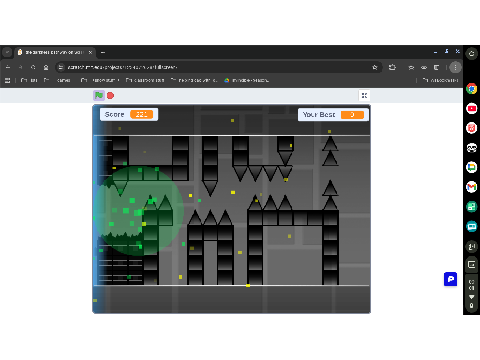Click the red stop sign button

click(110, 96)
